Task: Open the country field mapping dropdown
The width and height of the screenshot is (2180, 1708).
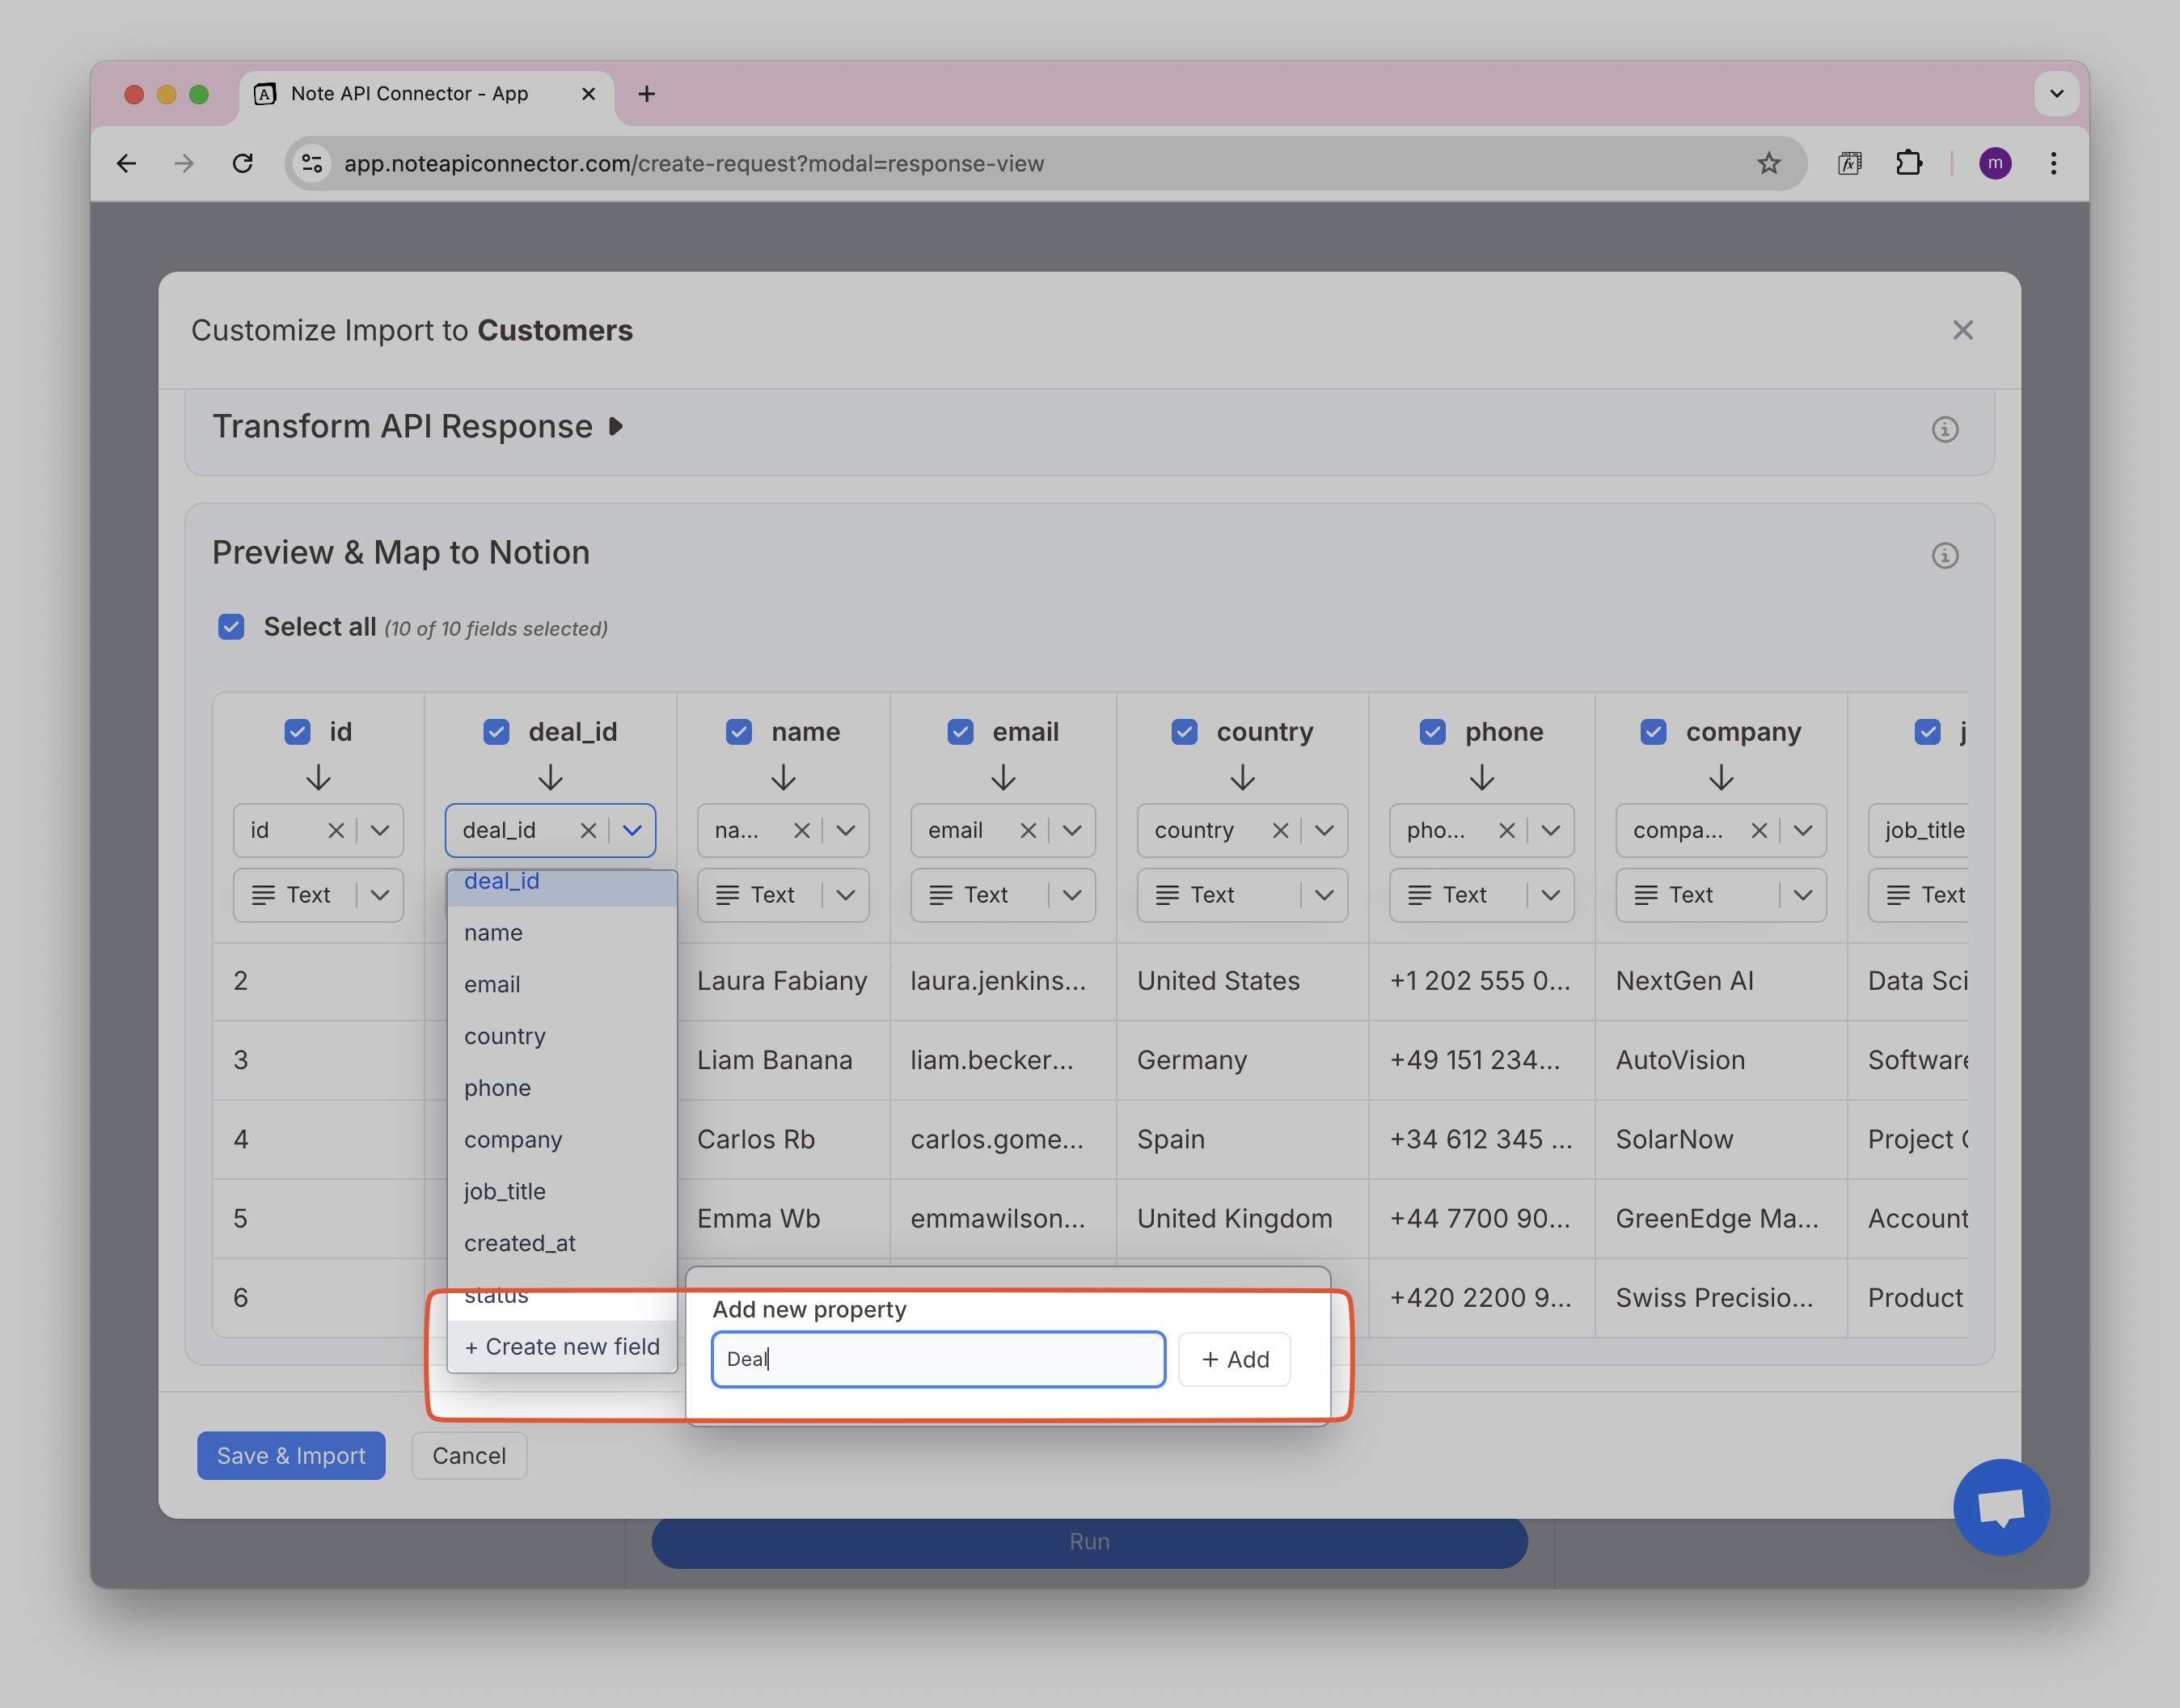Action: [x=1324, y=830]
